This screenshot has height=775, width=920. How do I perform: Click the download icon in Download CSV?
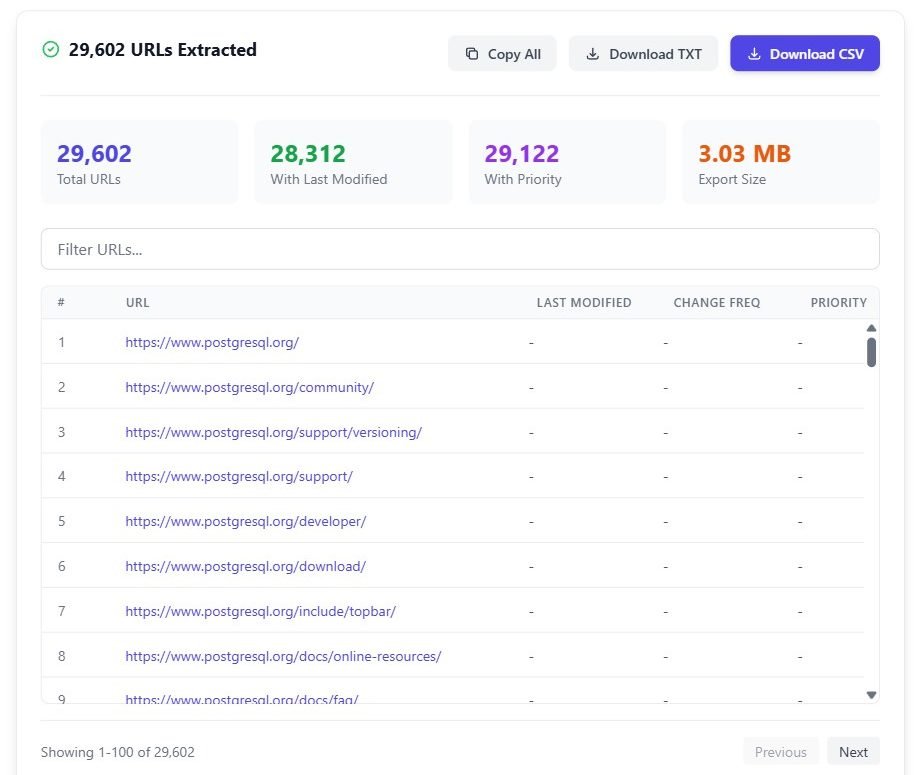pyautogui.click(x=754, y=54)
